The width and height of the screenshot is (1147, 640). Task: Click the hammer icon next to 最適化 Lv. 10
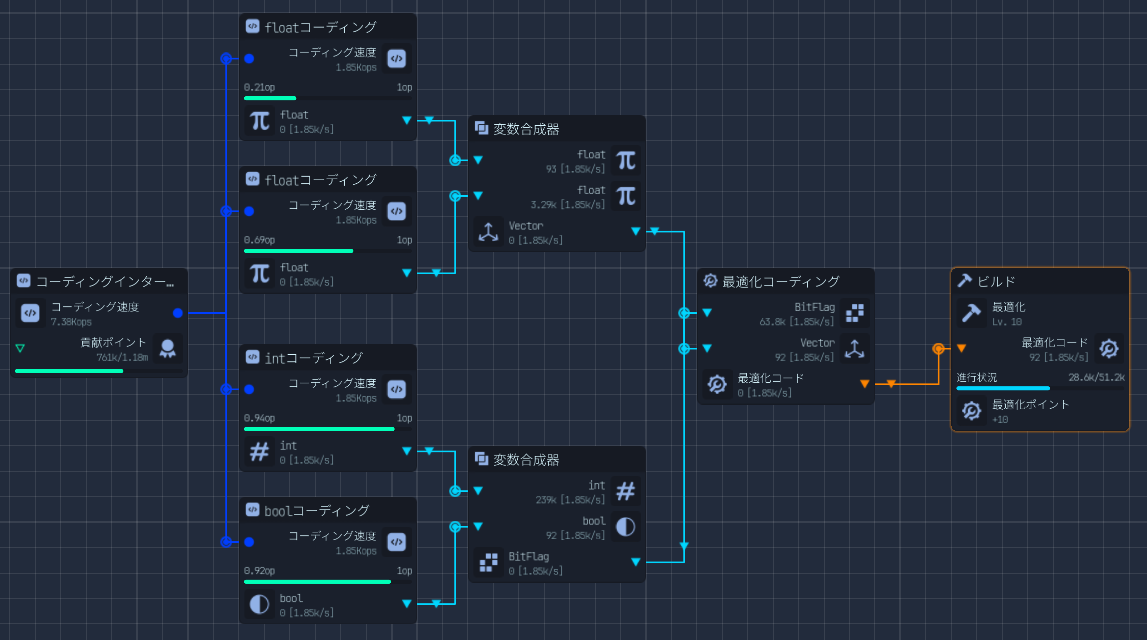coord(970,313)
